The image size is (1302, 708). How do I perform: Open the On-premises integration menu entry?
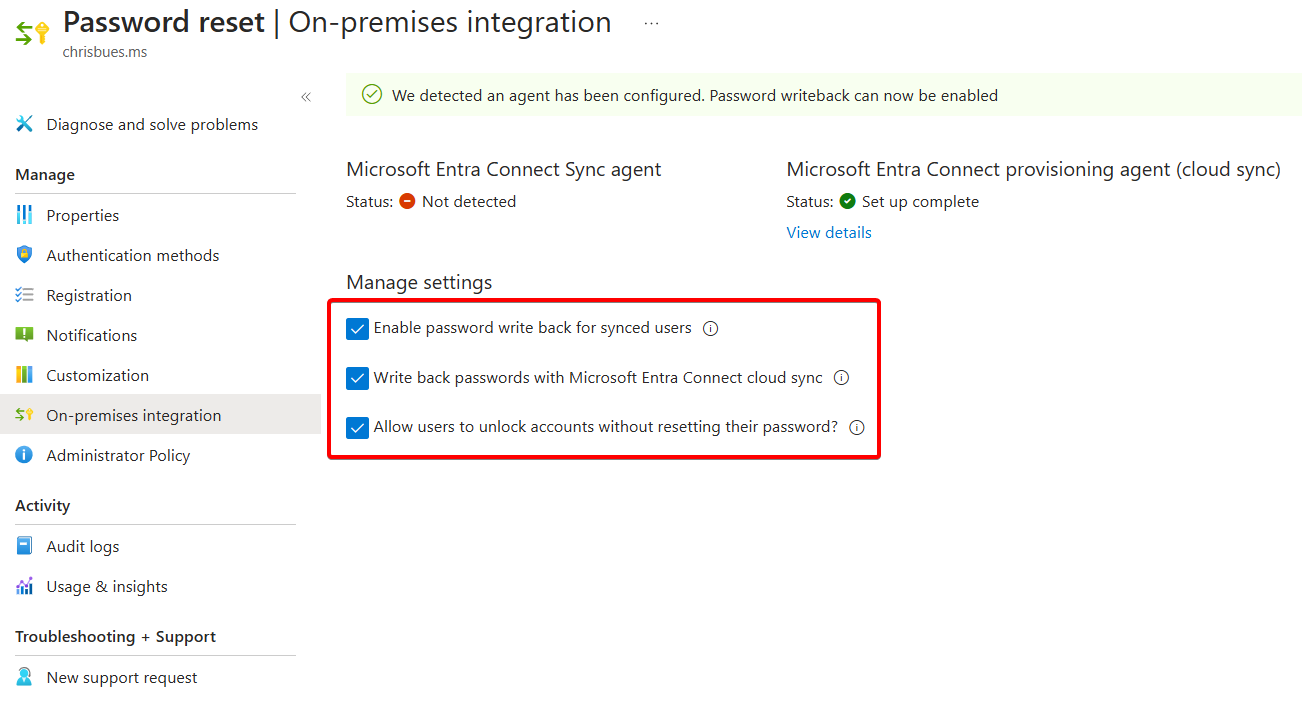click(133, 414)
